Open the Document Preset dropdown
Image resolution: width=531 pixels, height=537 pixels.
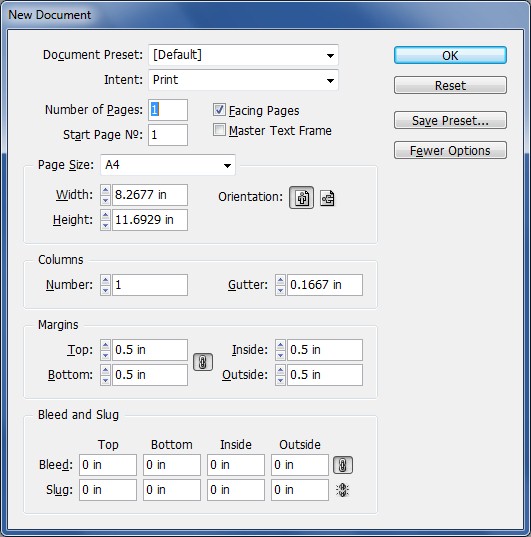coord(243,55)
